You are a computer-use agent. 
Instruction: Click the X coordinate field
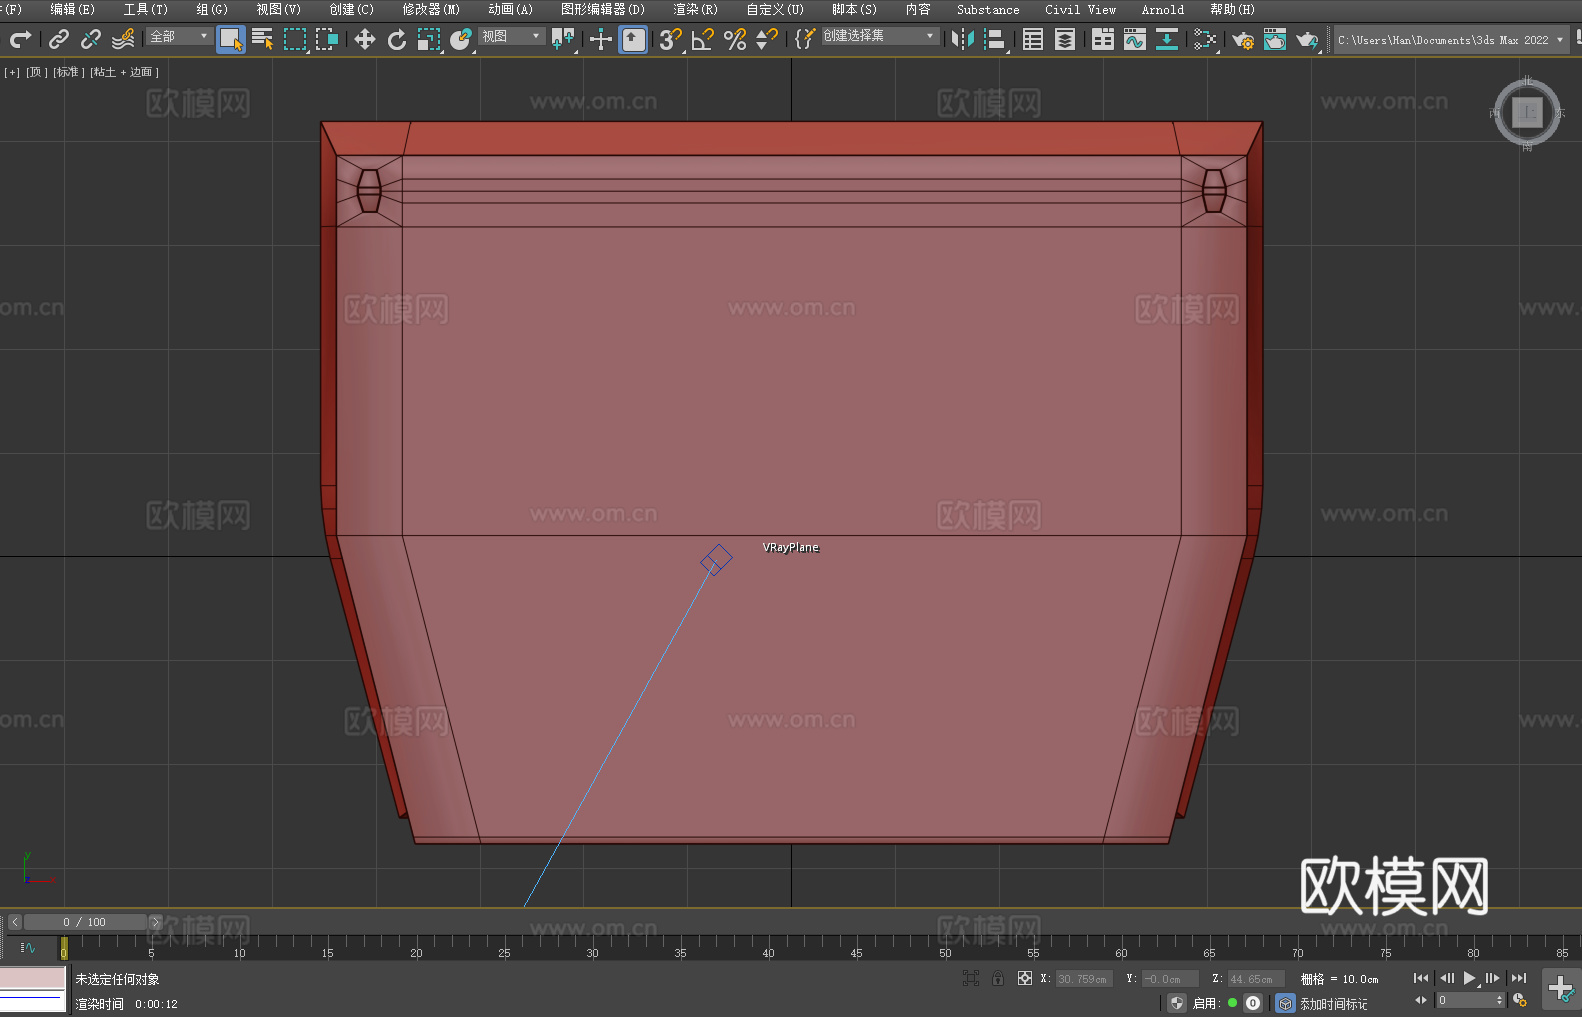click(x=1084, y=979)
